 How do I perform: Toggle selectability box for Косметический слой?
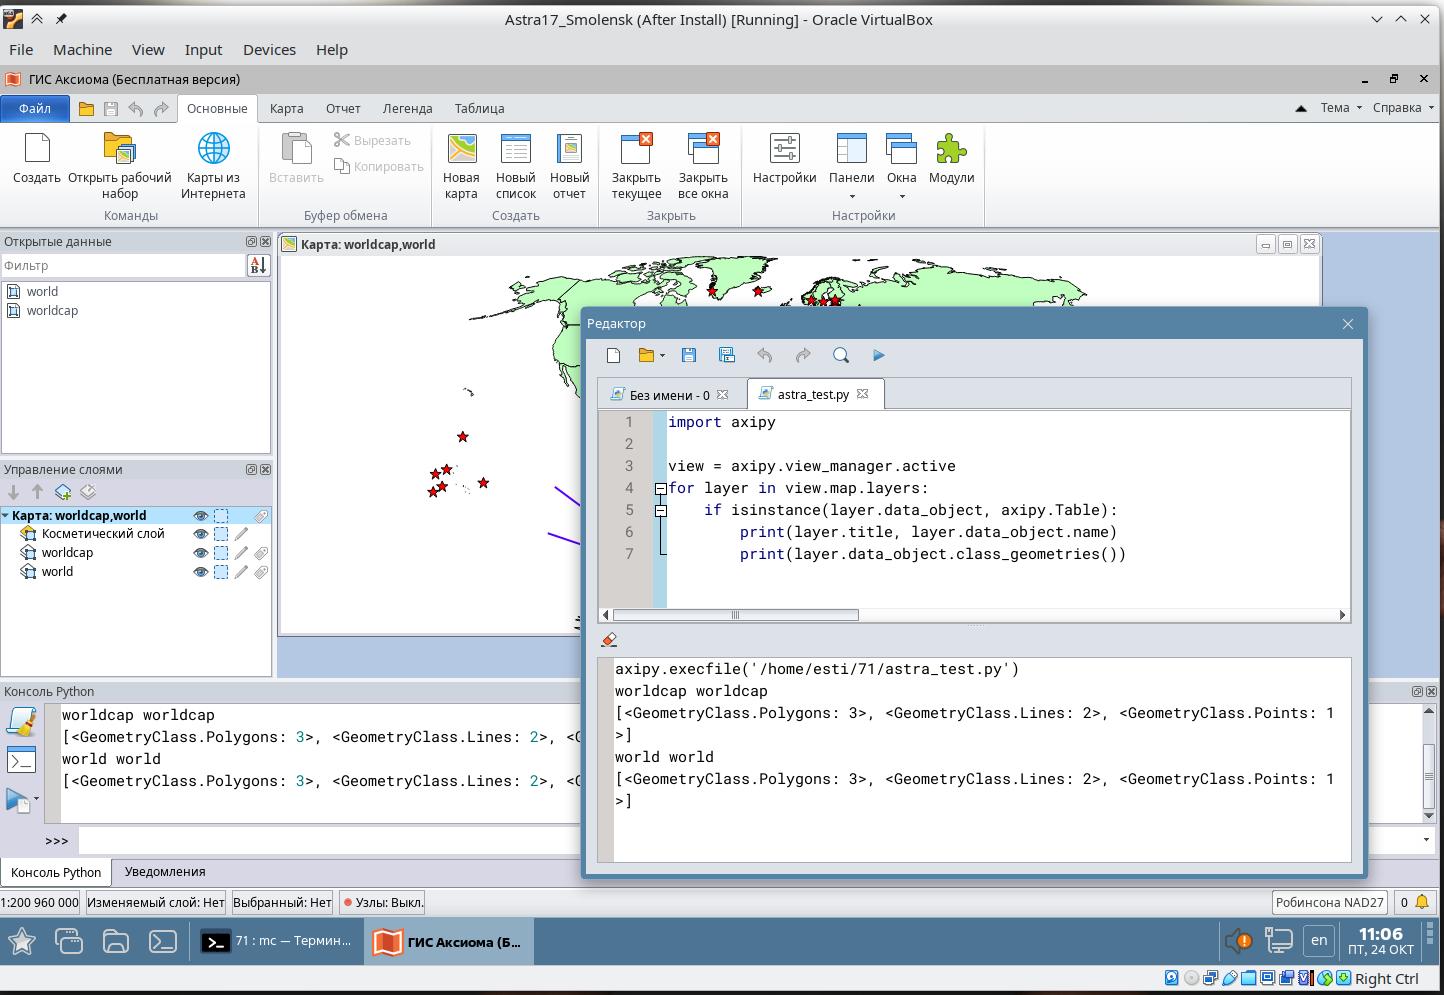[221, 534]
